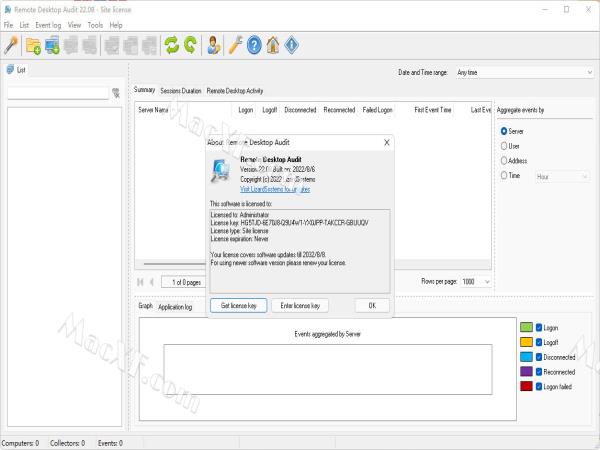Screen dimensions: 600x450
Task: Open the Visit LizardSystems link
Action: pyautogui.click(x=275, y=189)
